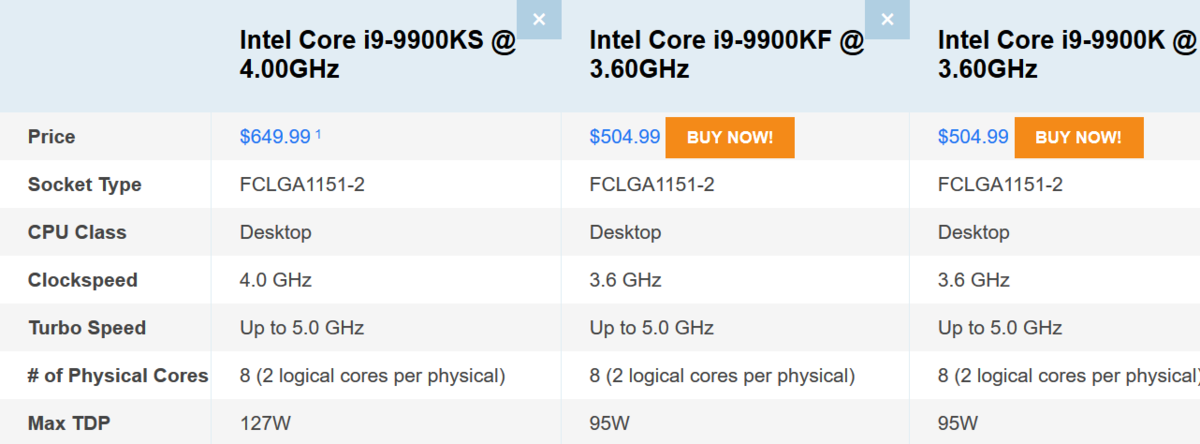Click the CPU Class row label
Screen dimensions: 1200x444
77,232
